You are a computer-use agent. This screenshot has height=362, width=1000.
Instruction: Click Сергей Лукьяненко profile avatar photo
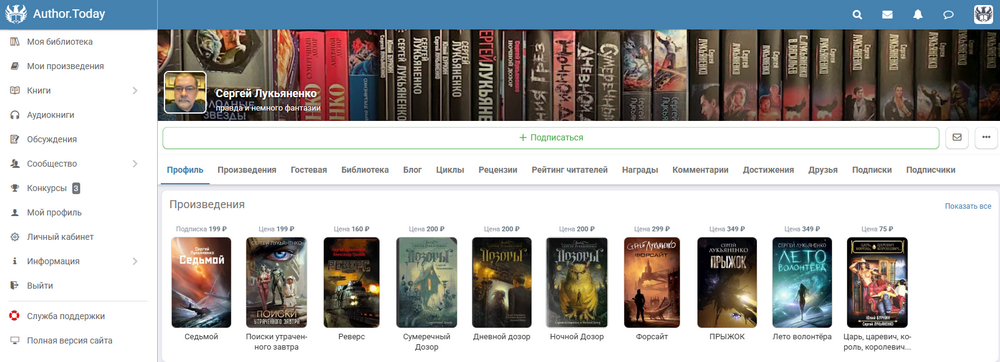click(185, 92)
